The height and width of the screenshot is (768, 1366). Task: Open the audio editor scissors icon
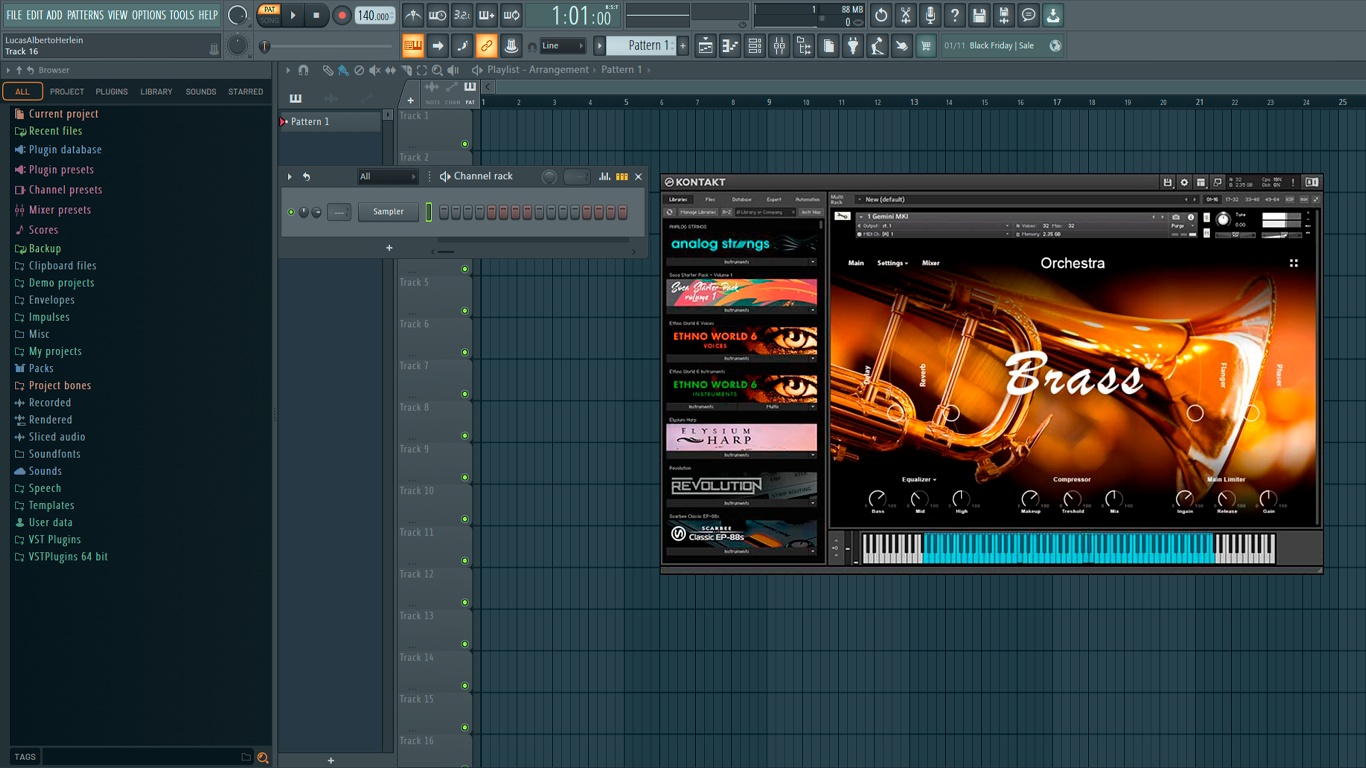point(906,15)
